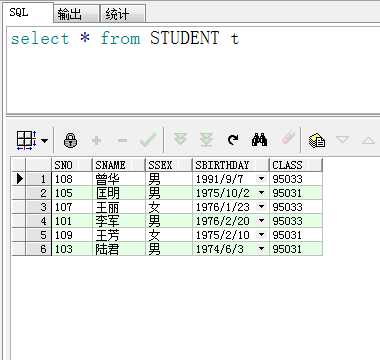Click the CLASS cell in 陆君's row
This screenshot has height=360, width=380.
point(296,249)
